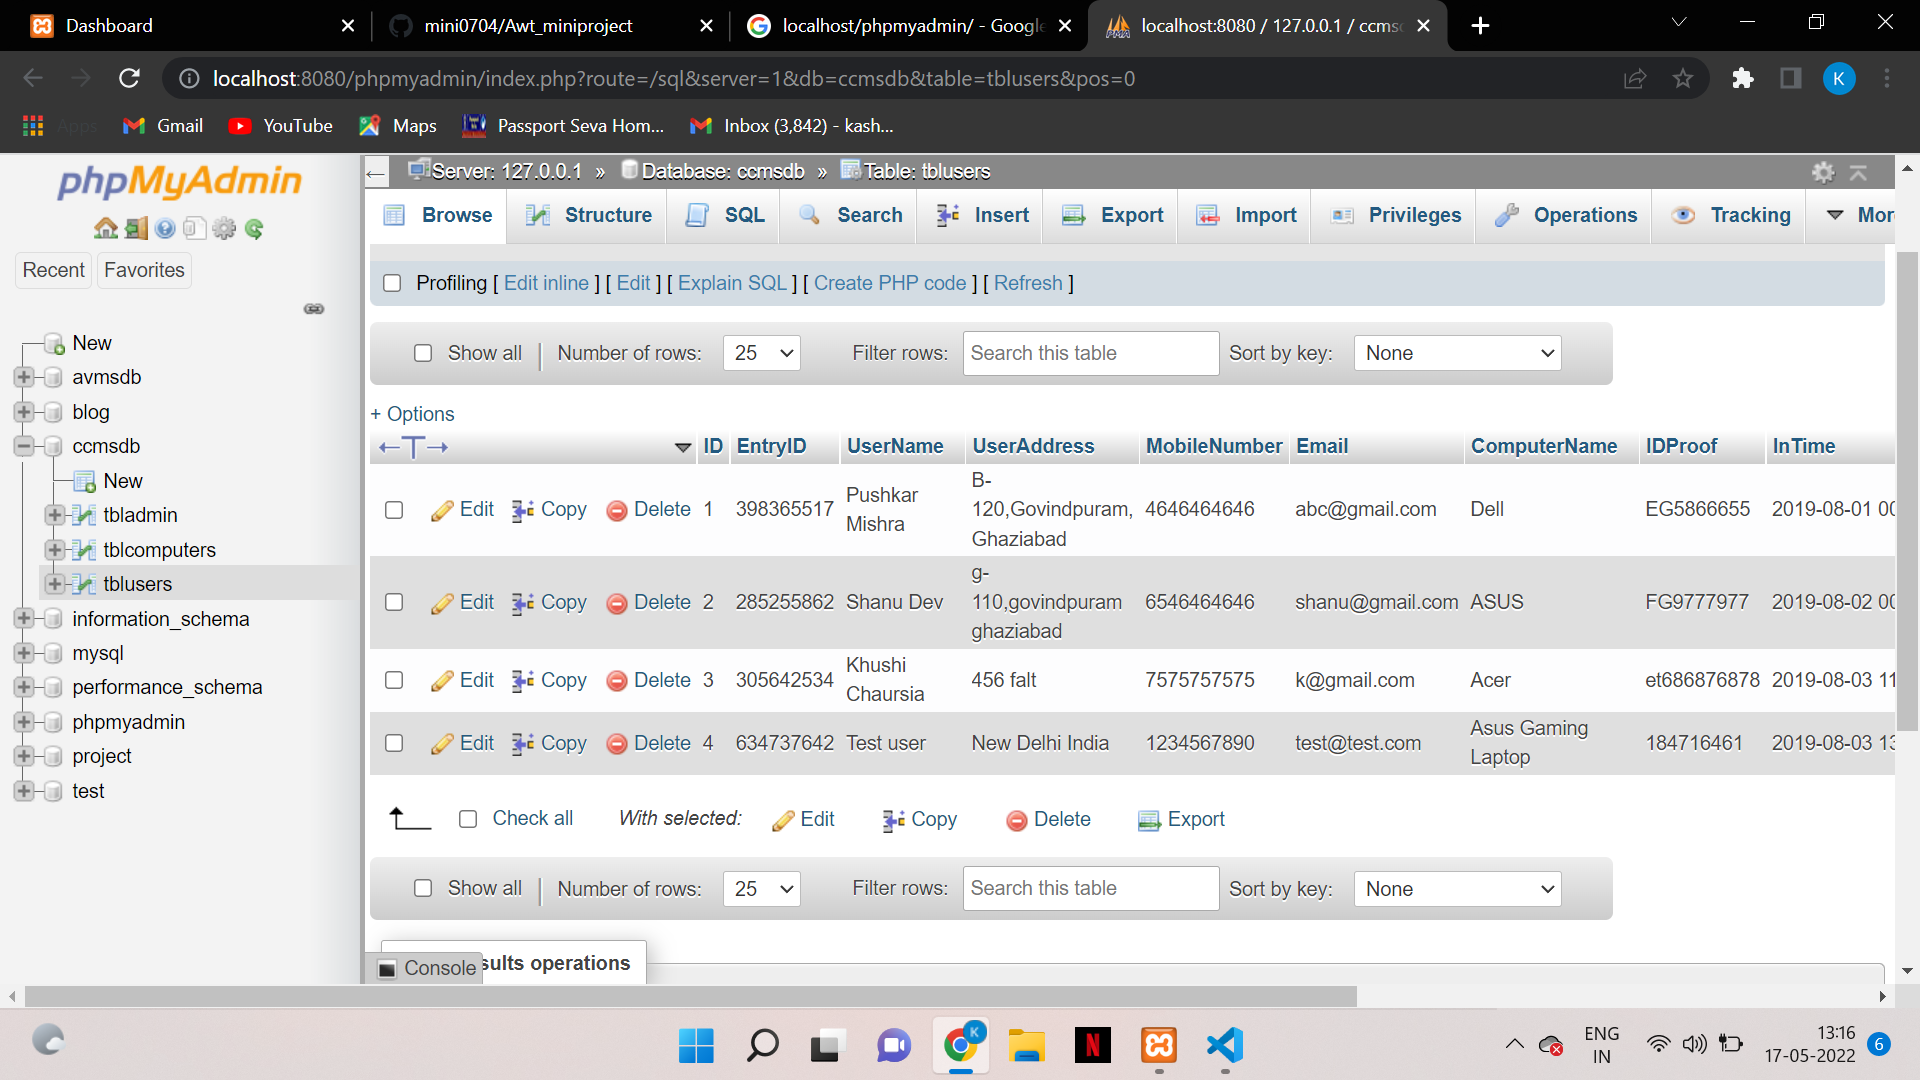Image resolution: width=1920 pixels, height=1080 pixels.
Task: Click the Create PHP code link
Action: (x=890, y=283)
